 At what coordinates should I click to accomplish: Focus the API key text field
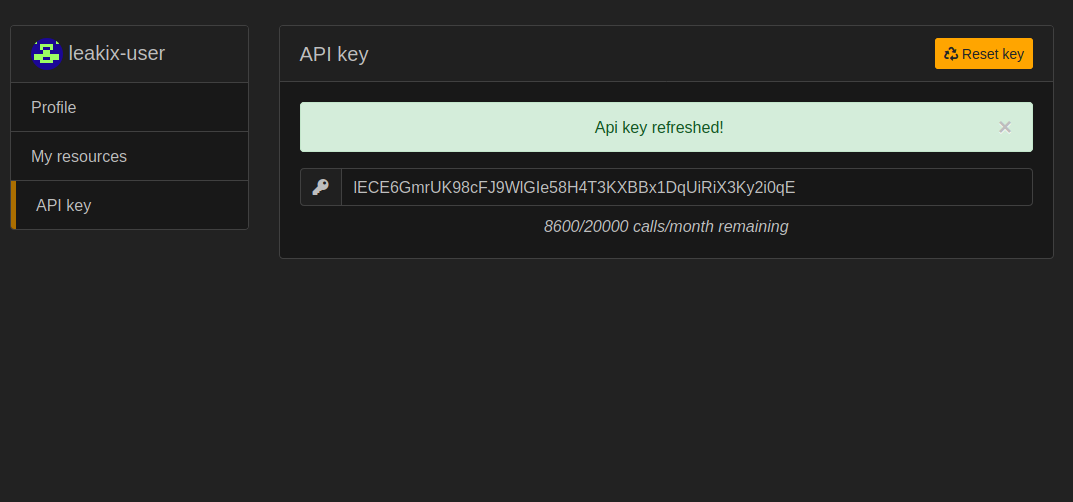(686, 187)
